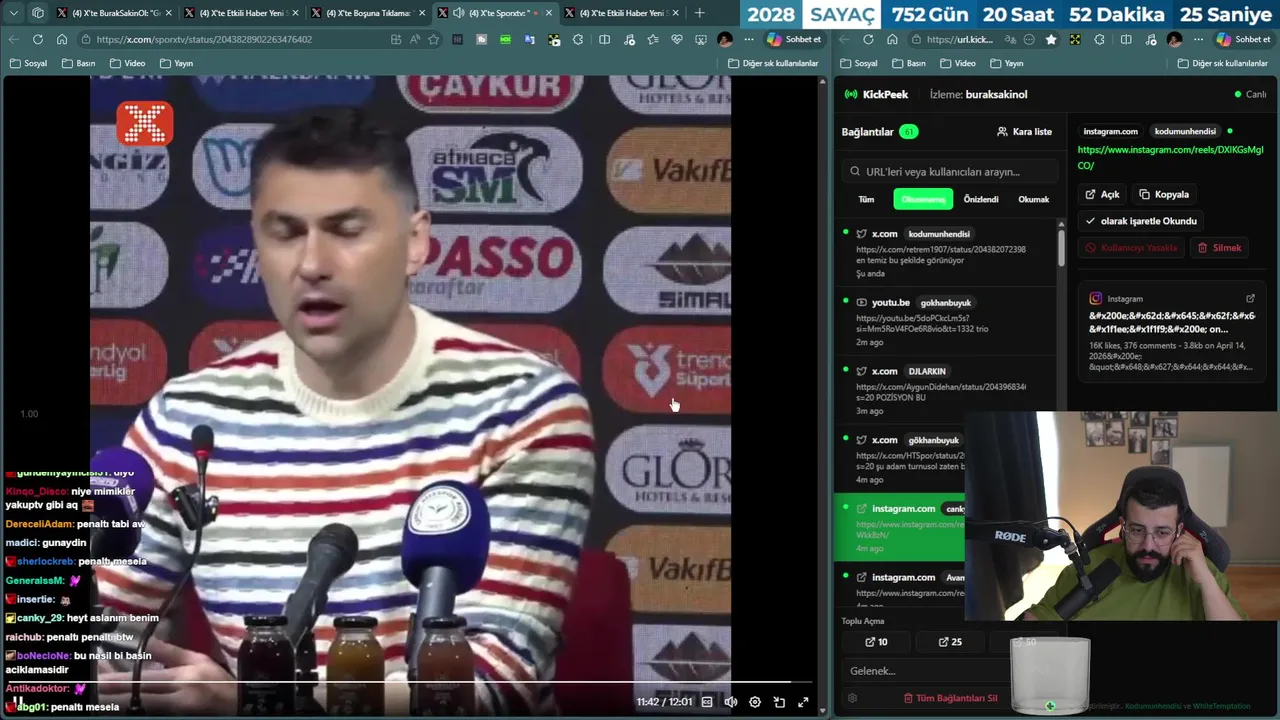The image size is (1280, 720).
Task: Click the Açık open-link button
Action: click(1103, 194)
